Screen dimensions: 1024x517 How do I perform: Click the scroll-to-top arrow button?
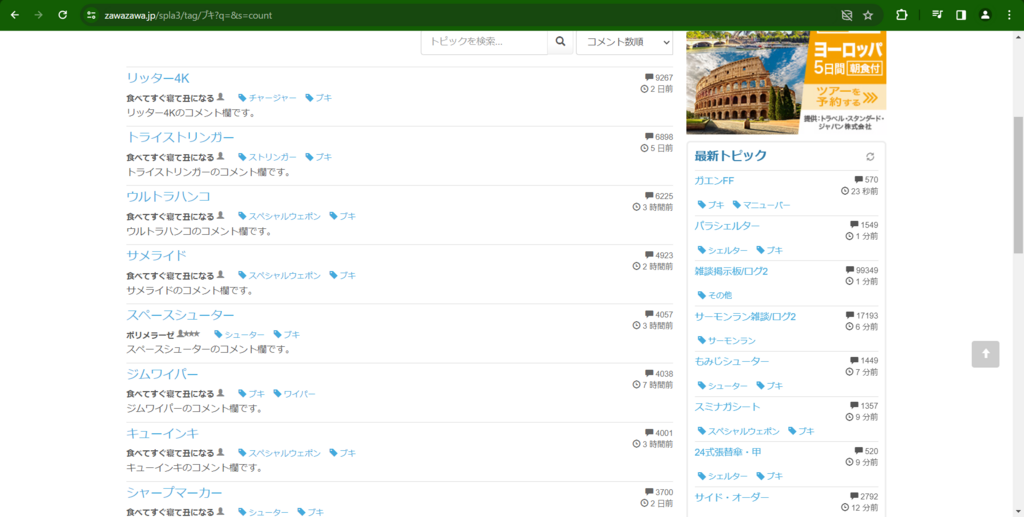tap(985, 354)
